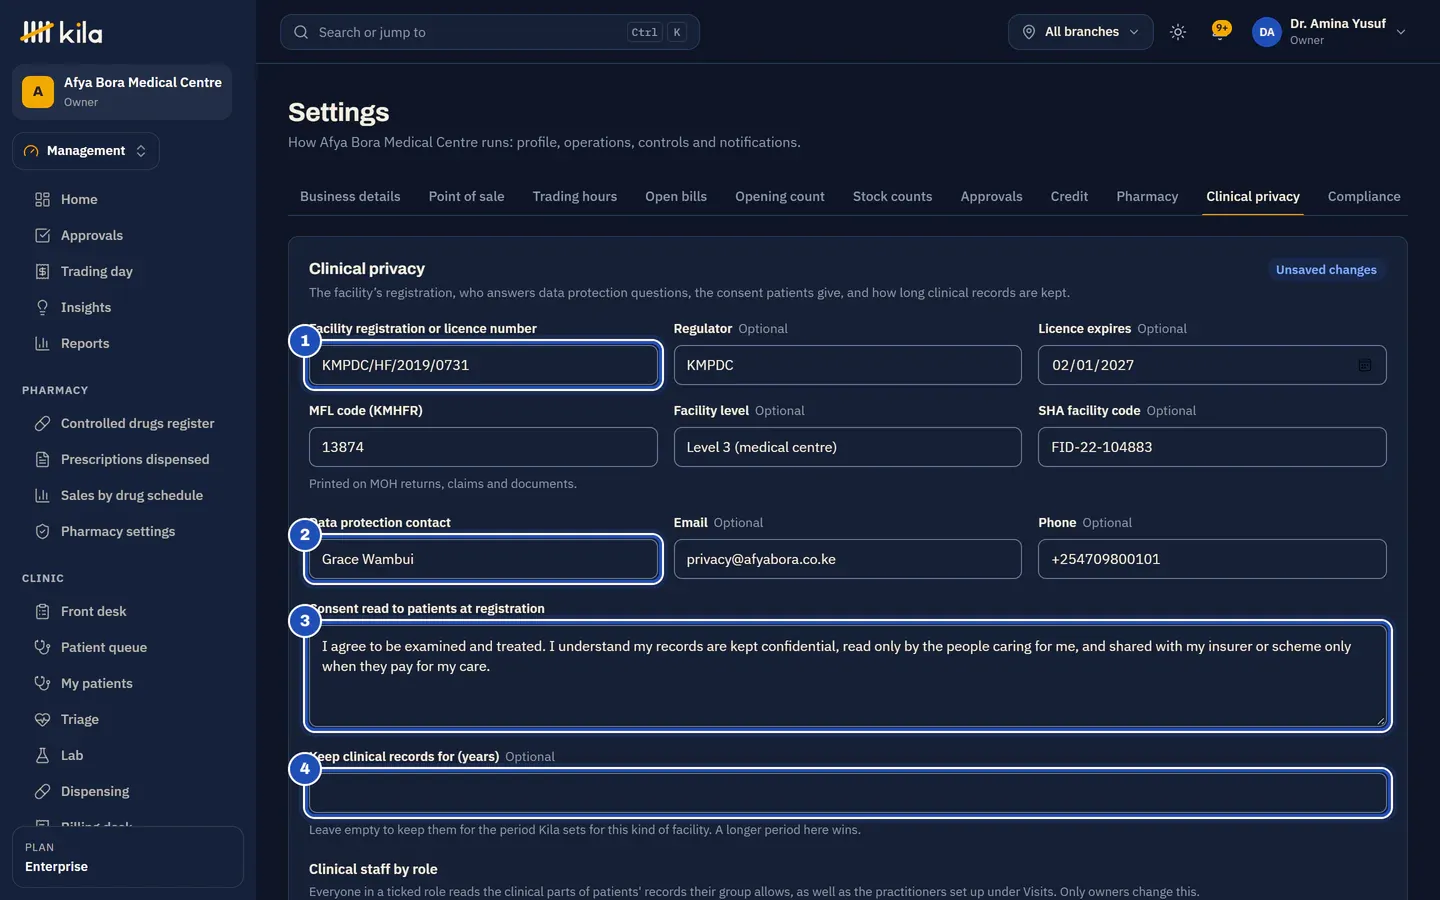
Task: Open the notifications bell with 9+ badge
Action: pos(1221,31)
